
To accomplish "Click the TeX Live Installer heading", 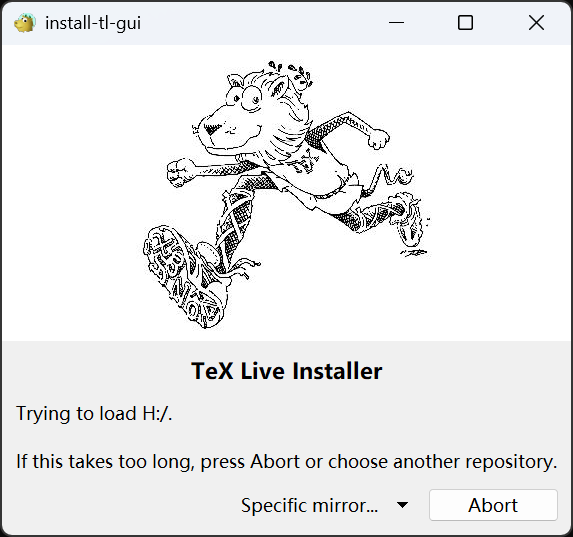I will (x=286, y=371).
